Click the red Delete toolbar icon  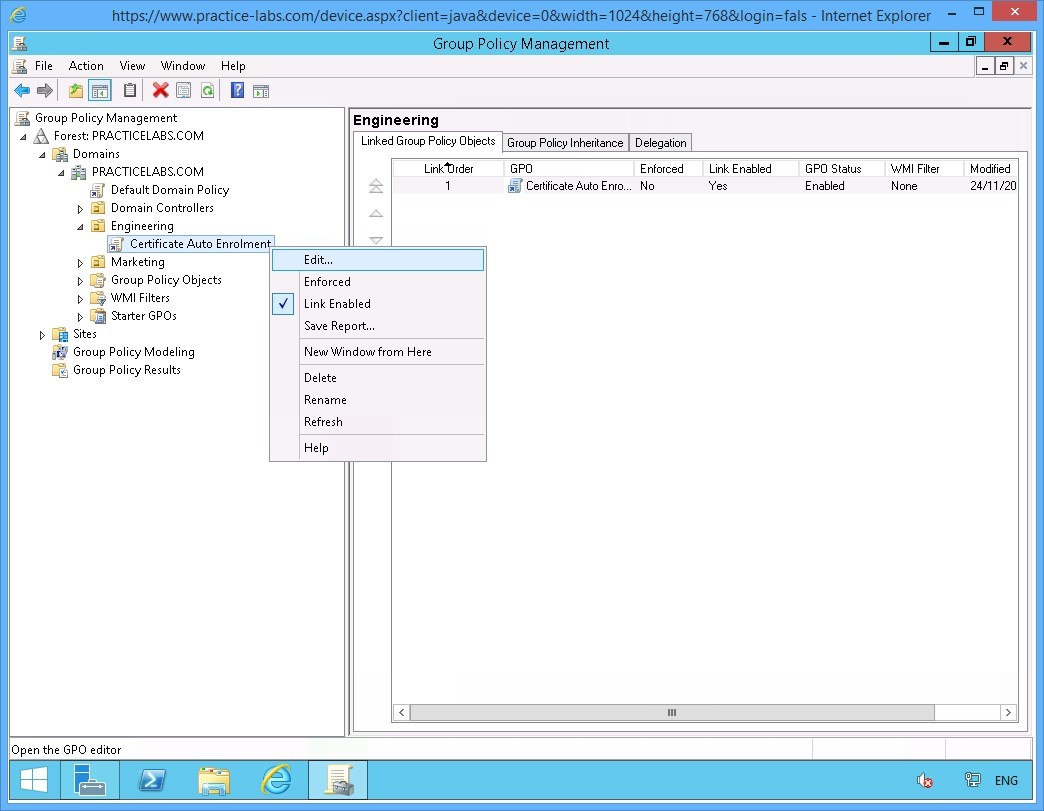(x=159, y=90)
